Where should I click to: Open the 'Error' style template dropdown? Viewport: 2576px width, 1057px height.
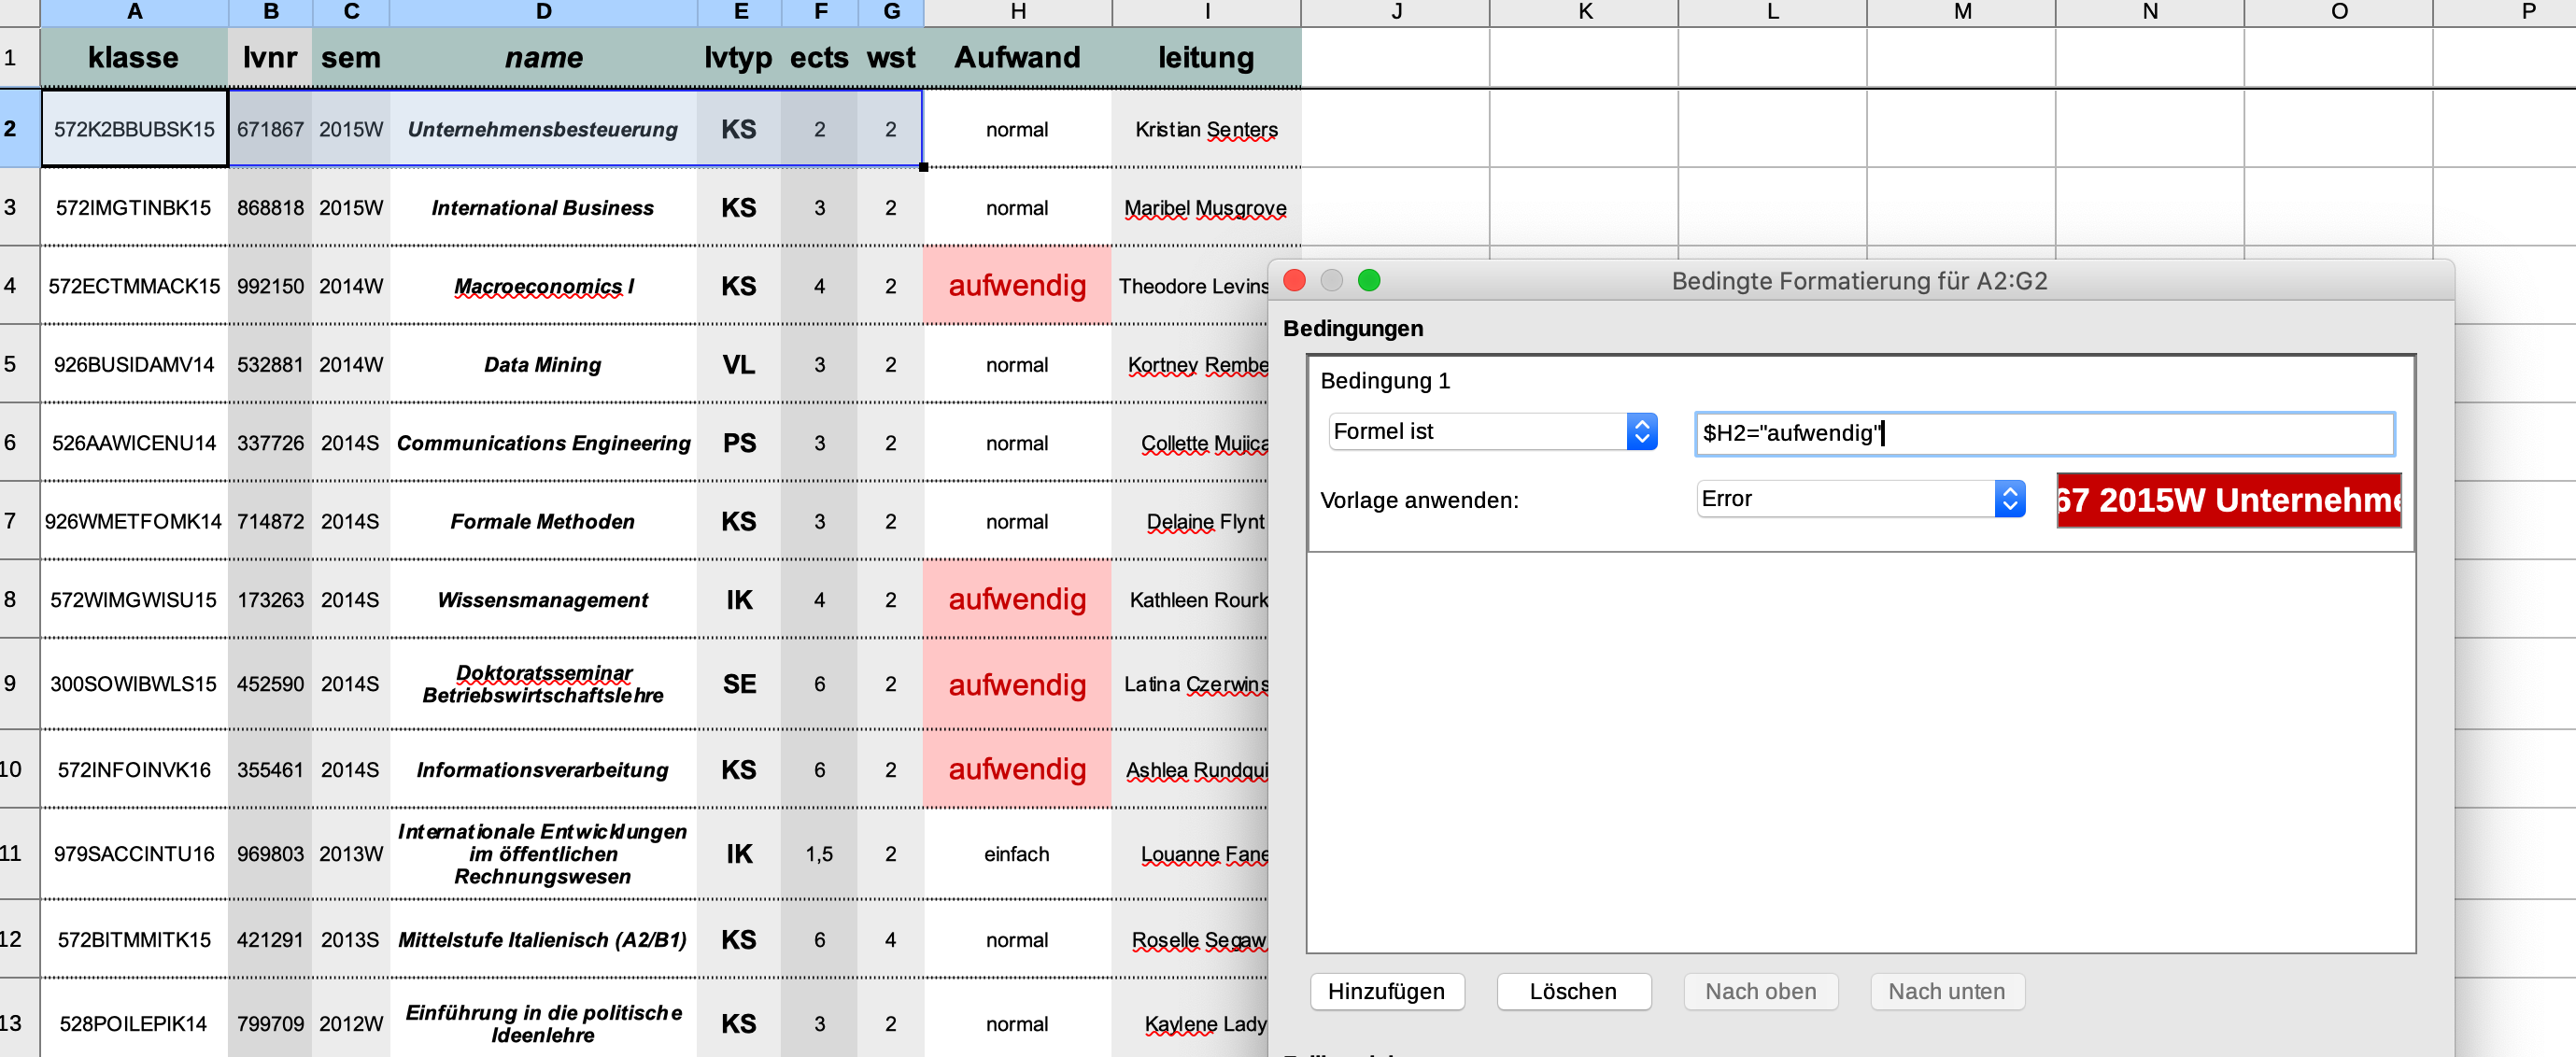[x=1860, y=498]
